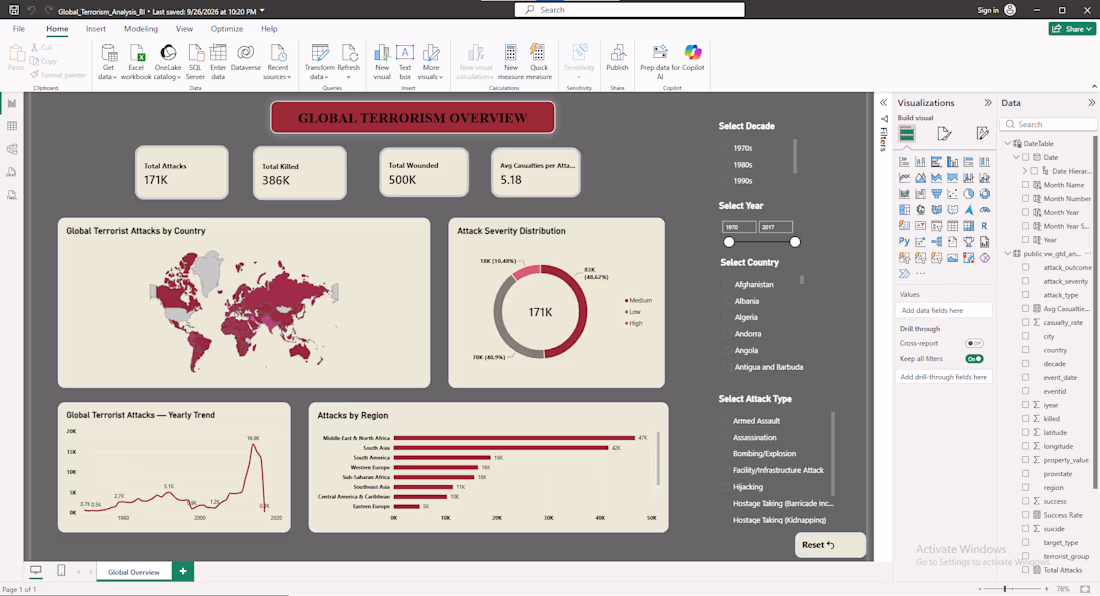Open Dataverse from the ribbon
The height and width of the screenshot is (596, 1100).
(x=246, y=57)
